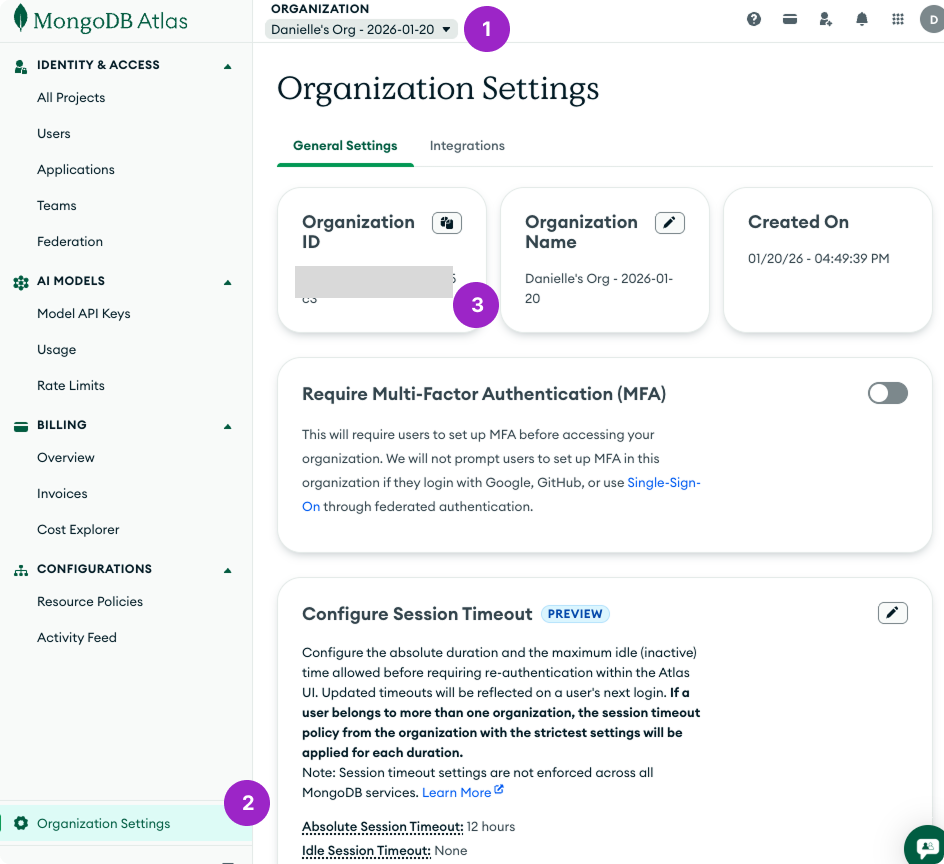
Task: Collapse the AI Models section
Action: coord(228,282)
